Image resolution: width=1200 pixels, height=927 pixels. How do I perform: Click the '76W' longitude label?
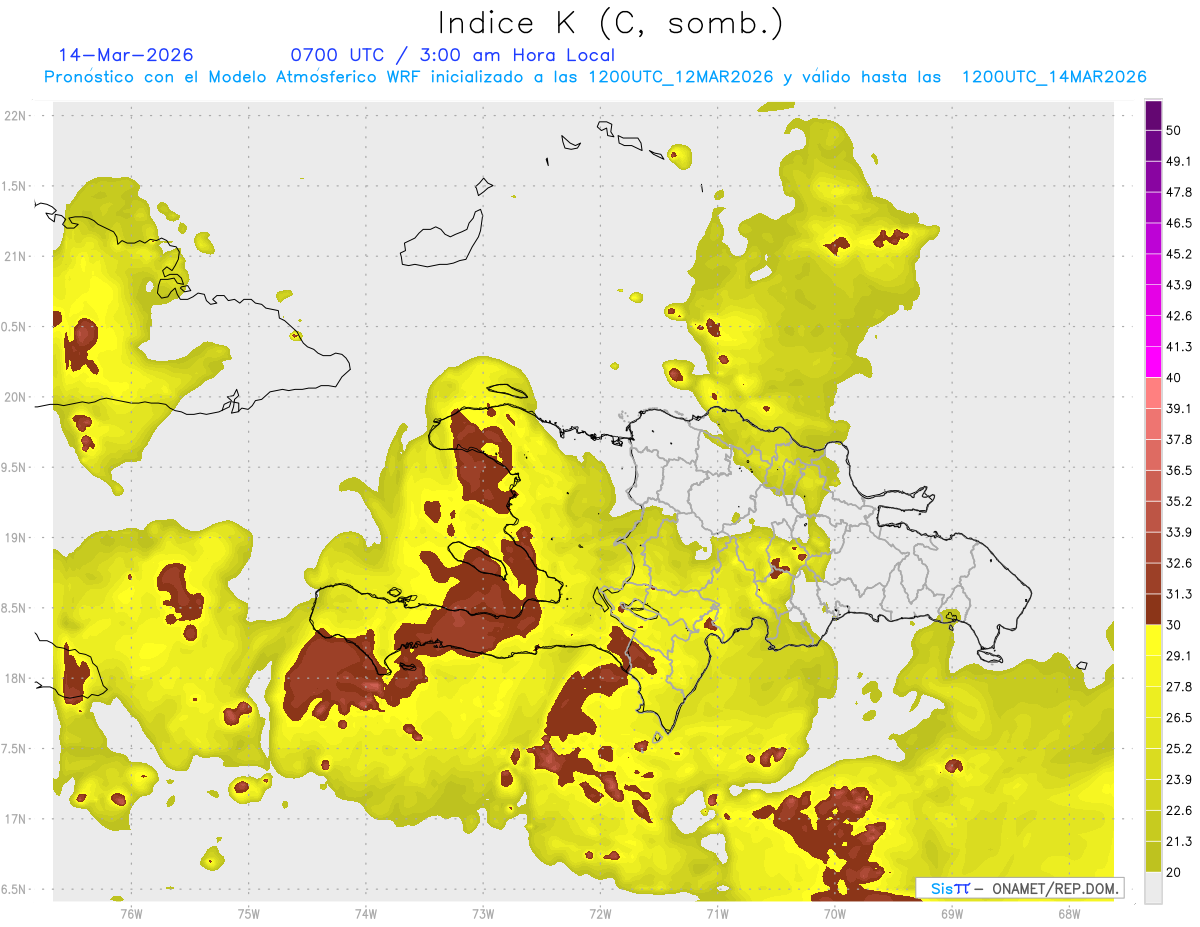(x=131, y=913)
